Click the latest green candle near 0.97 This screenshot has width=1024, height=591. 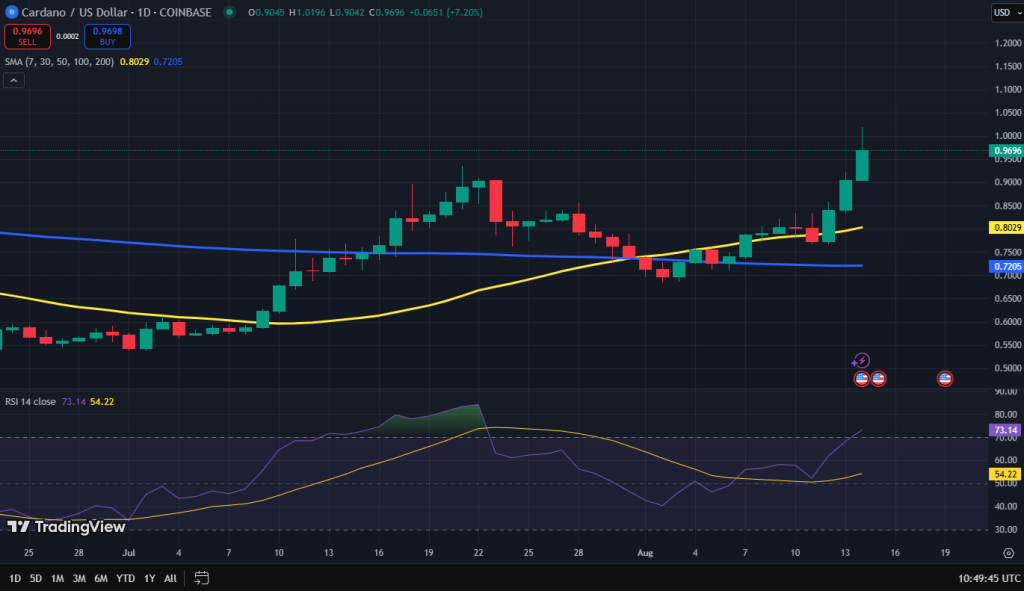(x=862, y=165)
